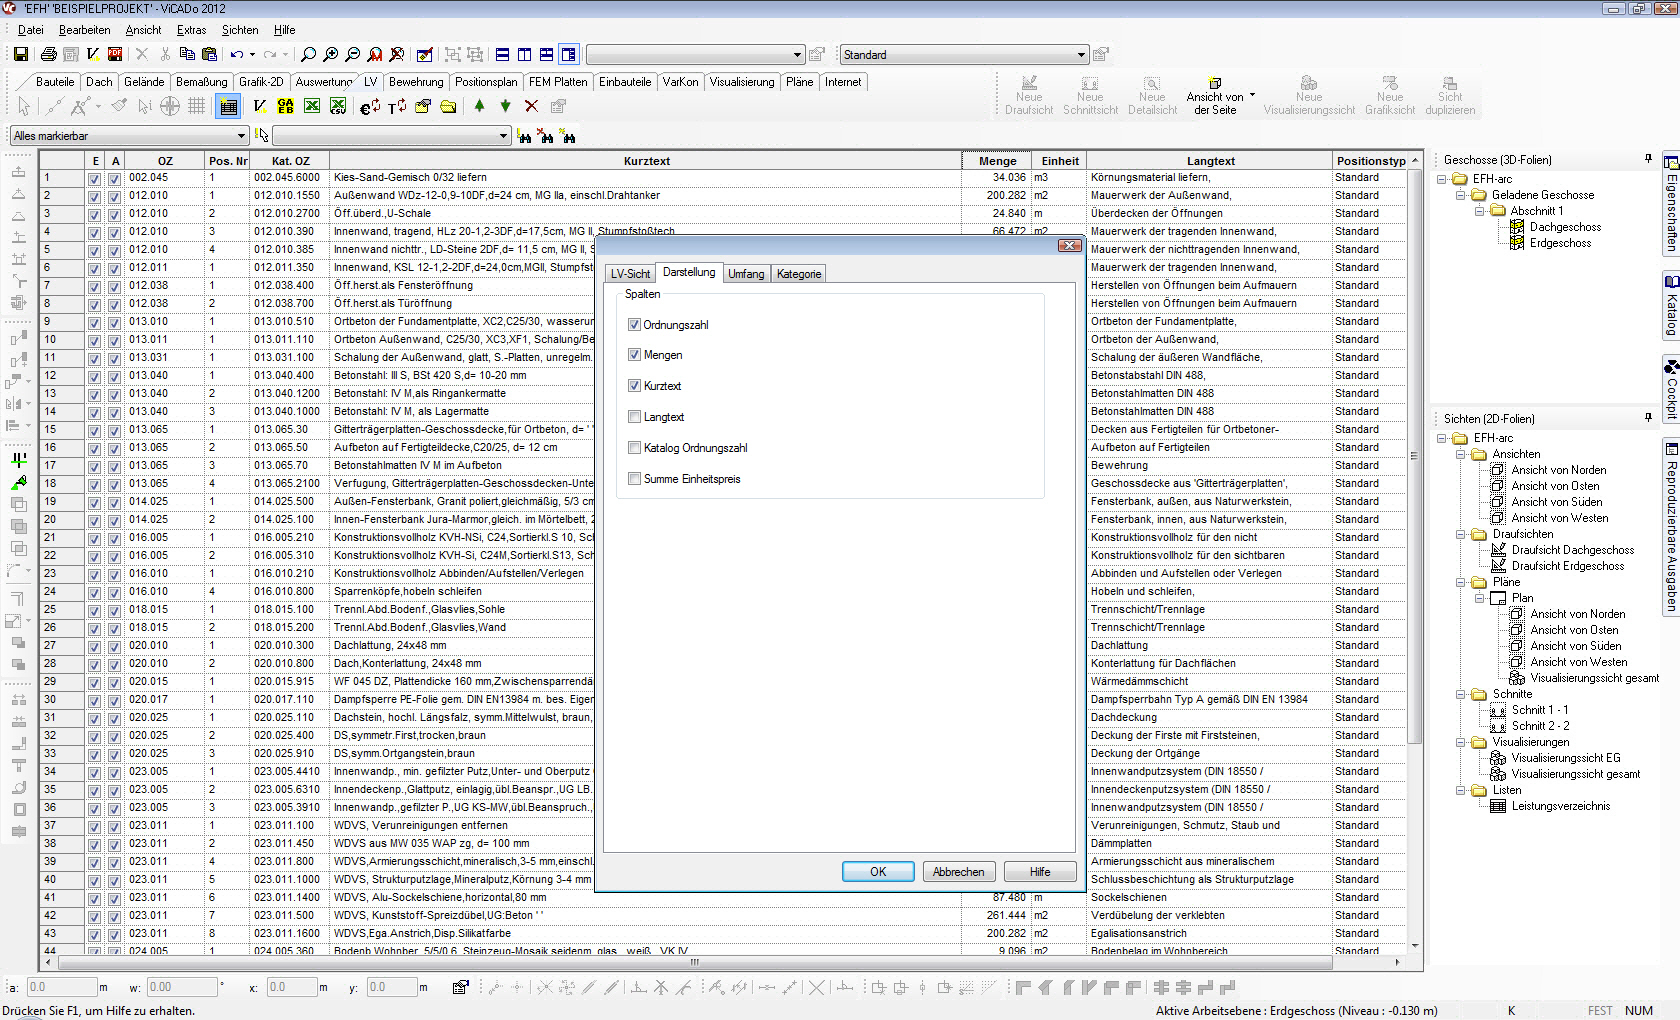The height and width of the screenshot is (1020, 1680).
Task: Click the CSV export icon
Action: pyautogui.click(x=338, y=106)
